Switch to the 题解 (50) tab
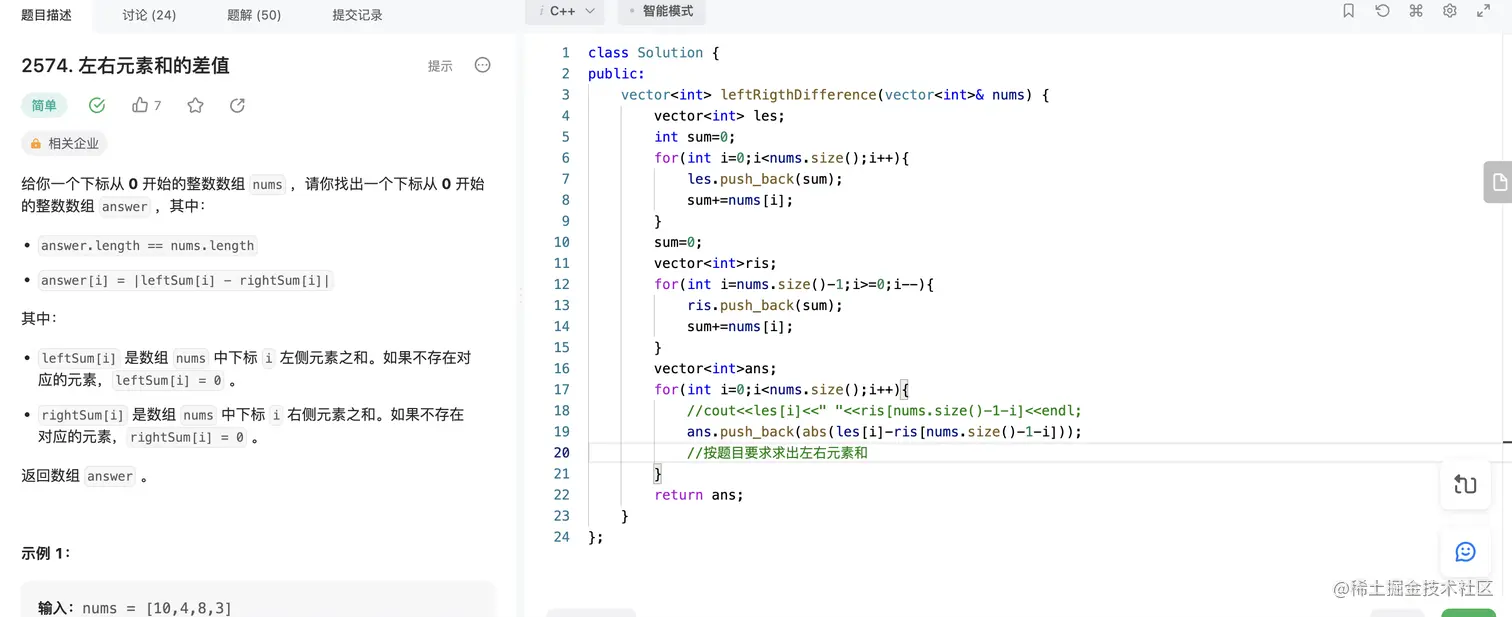The image size is (1512, 617). coord(254,15)
